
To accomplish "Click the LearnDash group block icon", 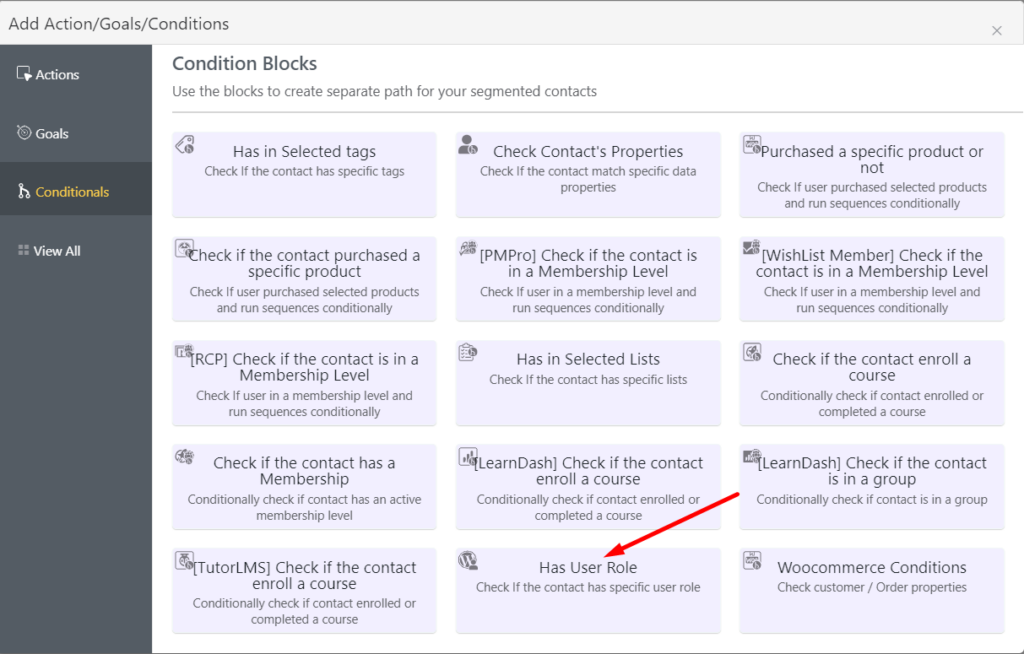I will click(x=752, y=456).
